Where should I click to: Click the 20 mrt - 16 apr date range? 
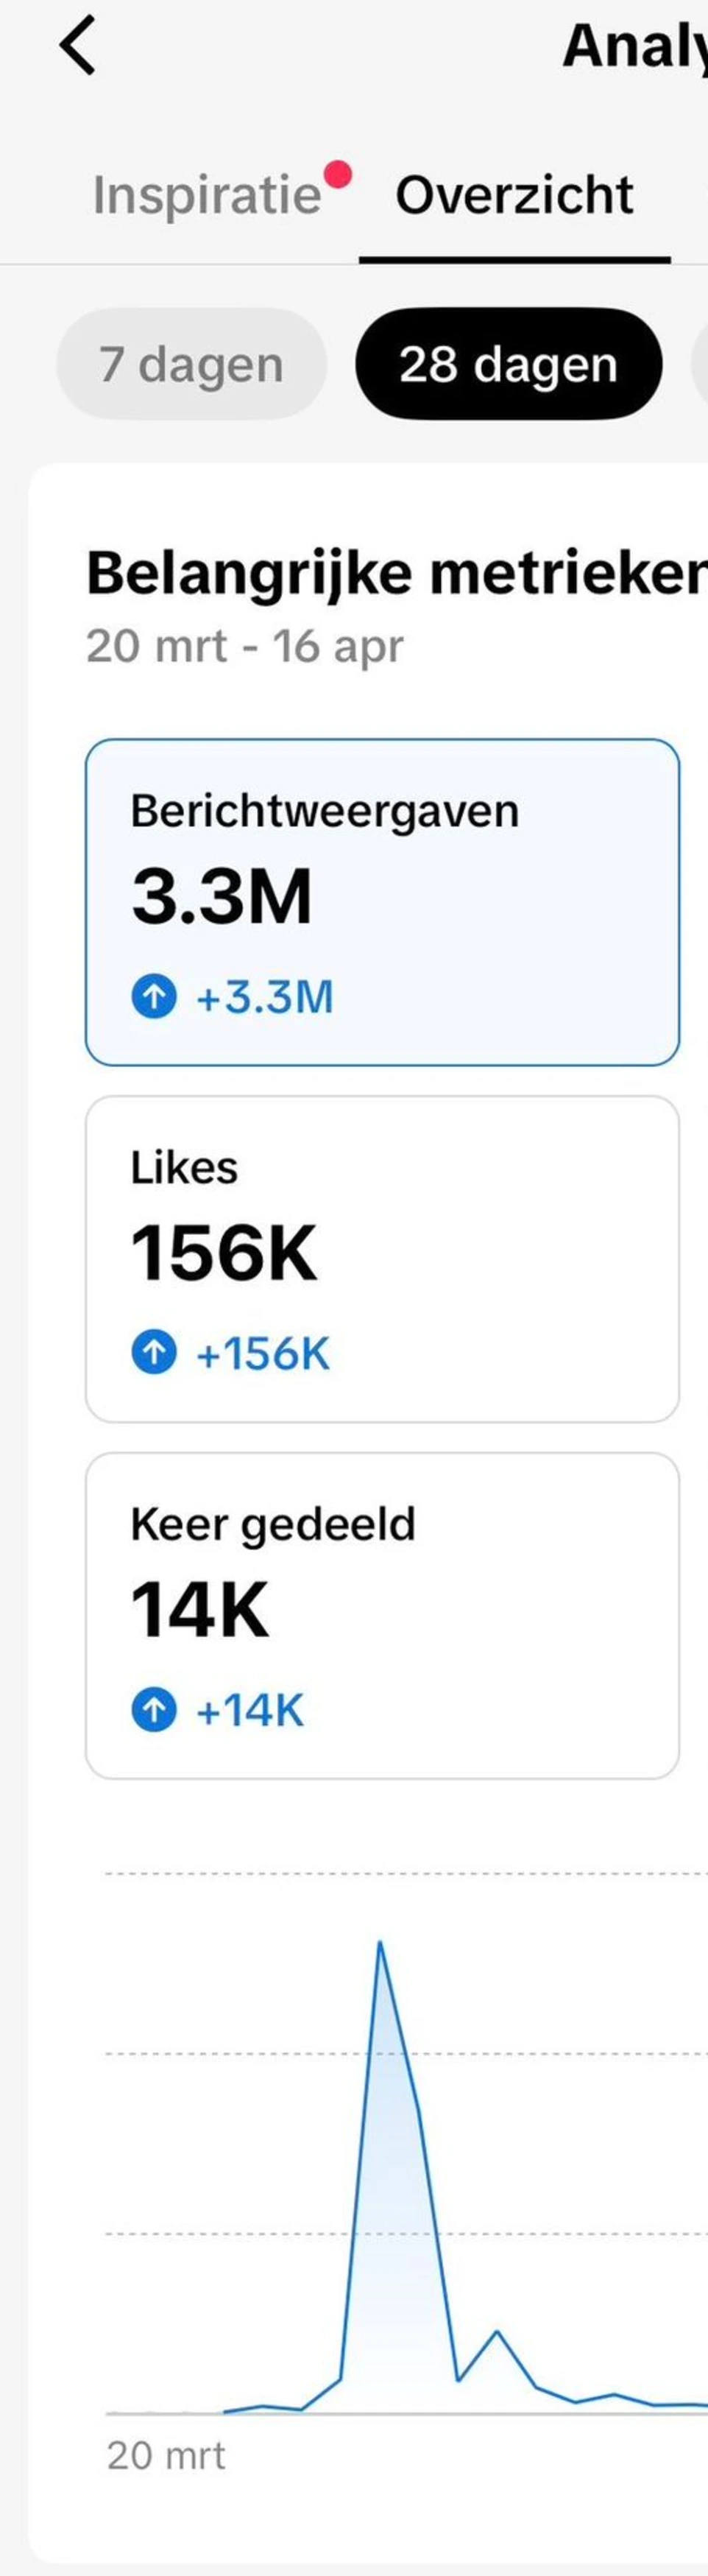coord(245,646)
